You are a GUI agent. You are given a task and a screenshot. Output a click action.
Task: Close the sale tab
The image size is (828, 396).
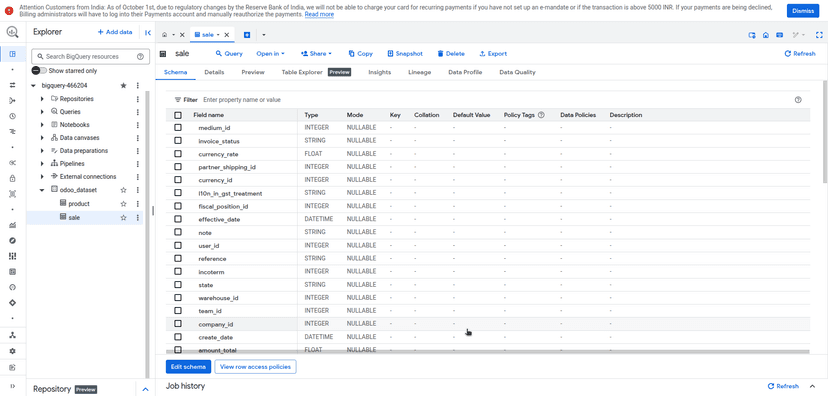(x=227, y=35)
